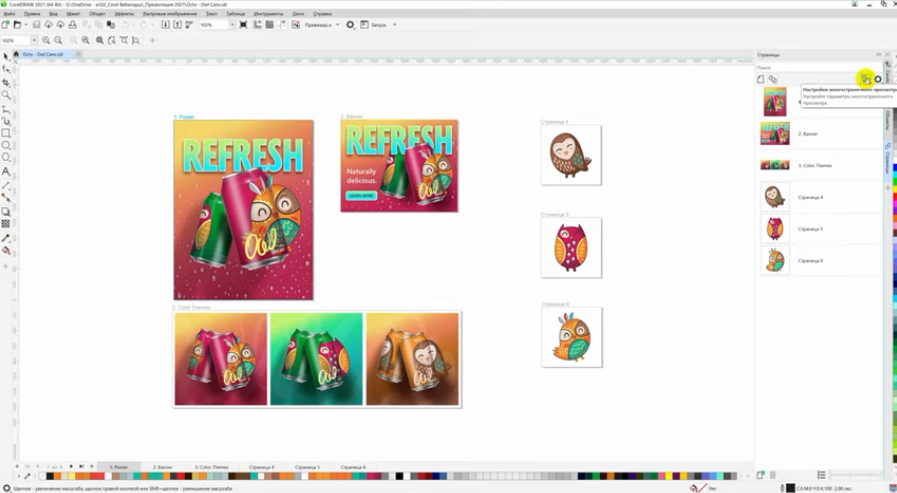Click the Print icon in toolbar
The width and height of the screenshot is (897, 493).
(x=72, y=25)
